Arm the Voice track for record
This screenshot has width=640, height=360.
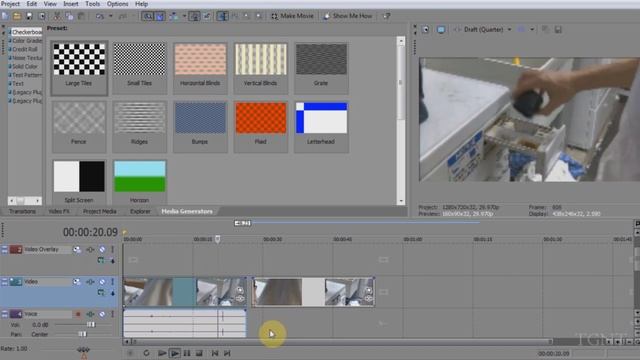[x=78, y=314]
